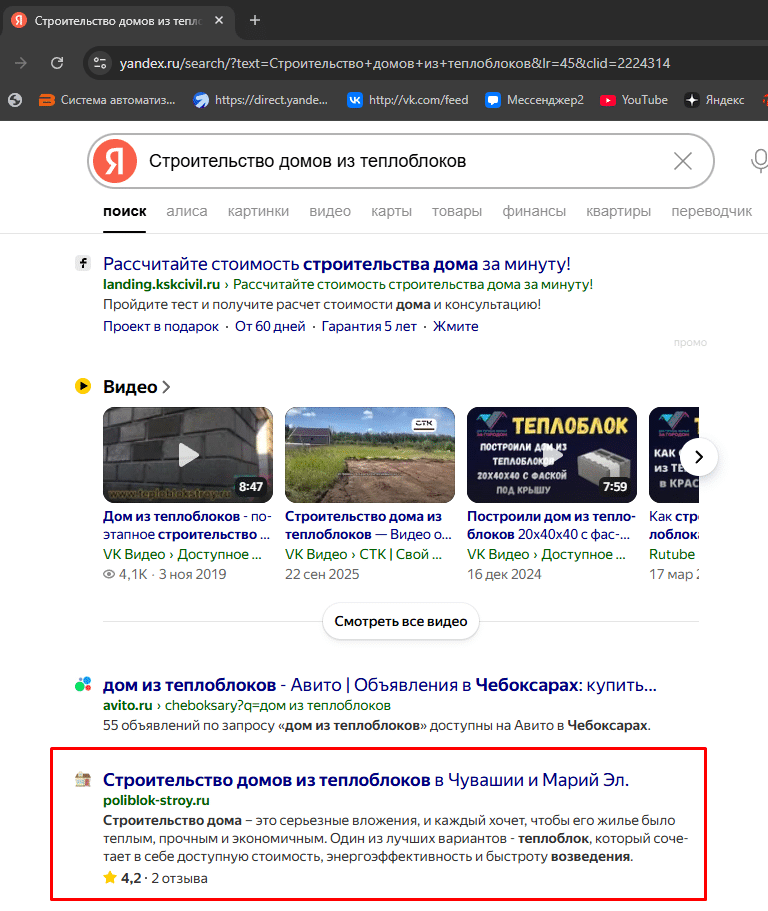Reload the page with refresh icon
This screenshot has width=768, height=911.
coord(57,63)
